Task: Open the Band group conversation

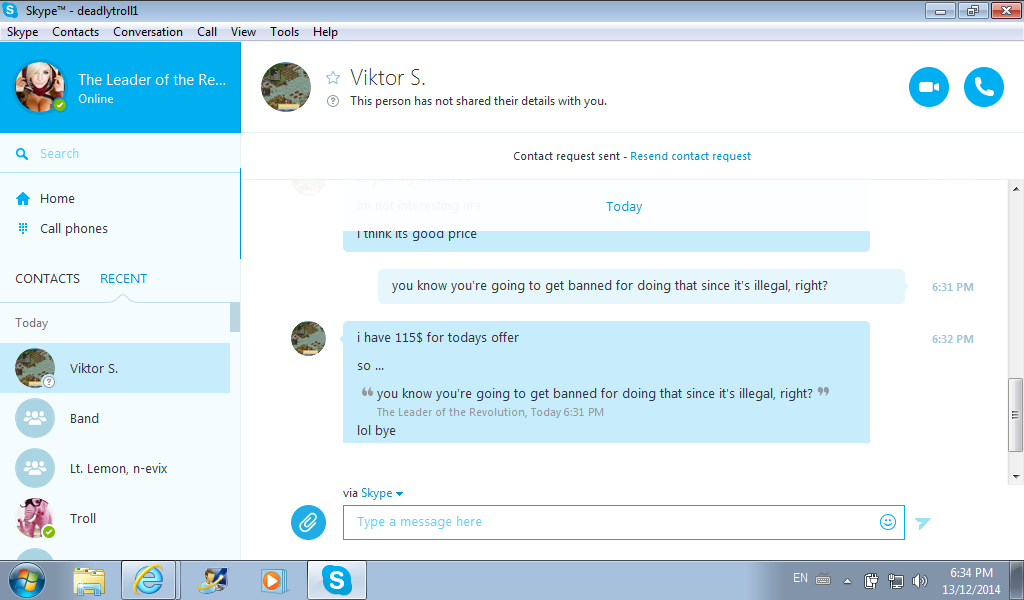Action: coord(115,418)
